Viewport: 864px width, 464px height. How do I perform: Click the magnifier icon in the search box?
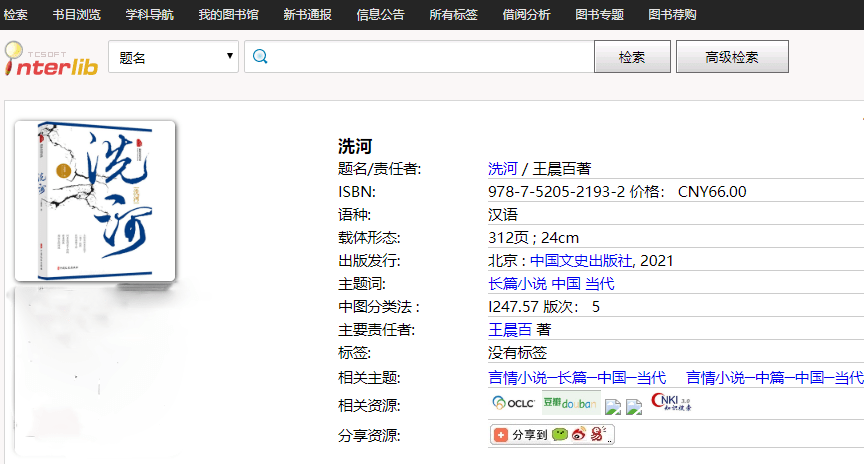260,57
